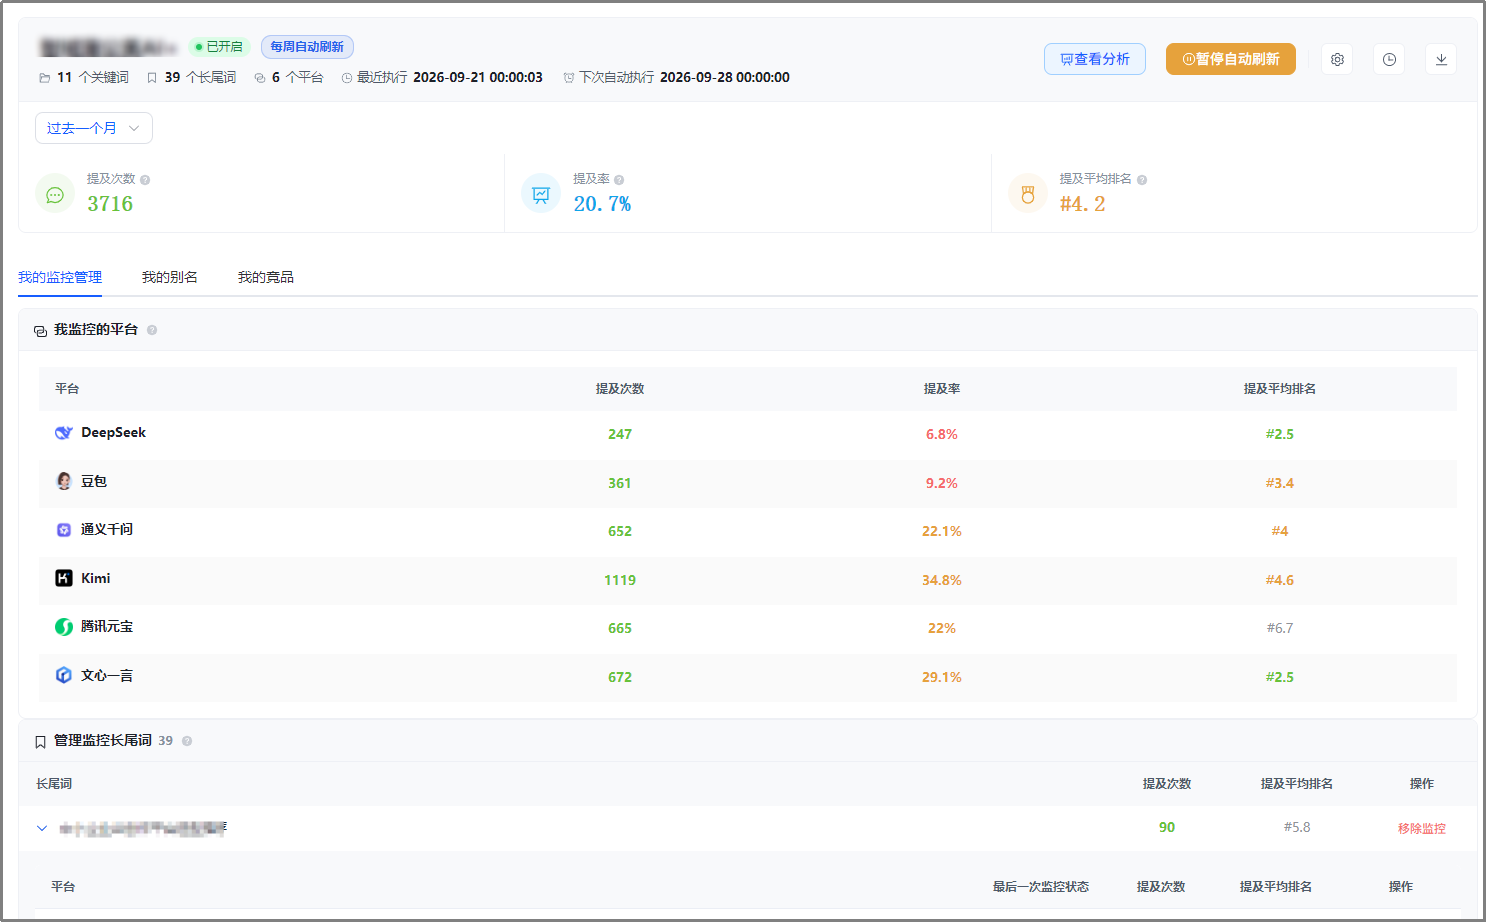This screenshot has height=922, width=1486.
Task: Show the help tooltip beside 提及次数
Action: tap(145, 180)
